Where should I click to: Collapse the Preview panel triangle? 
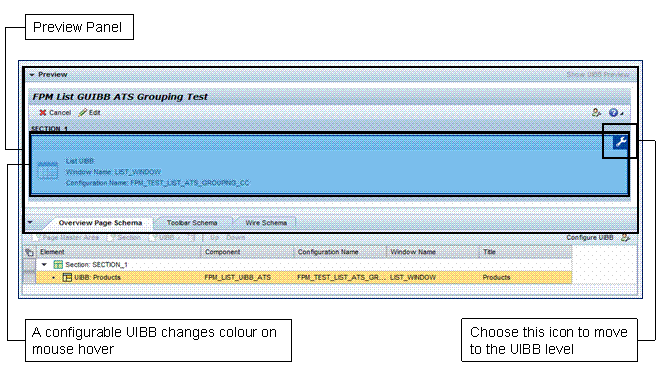pos(32,75)
